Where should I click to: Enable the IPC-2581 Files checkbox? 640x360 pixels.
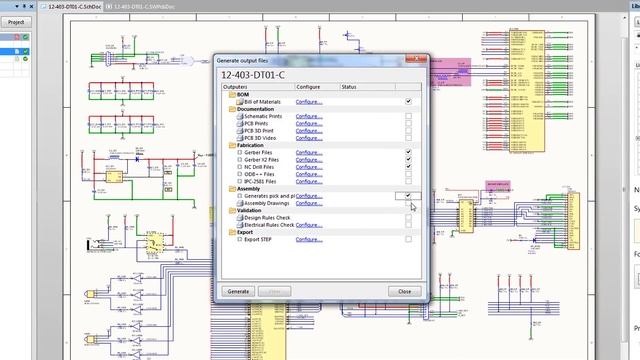[x=408, y=181]
